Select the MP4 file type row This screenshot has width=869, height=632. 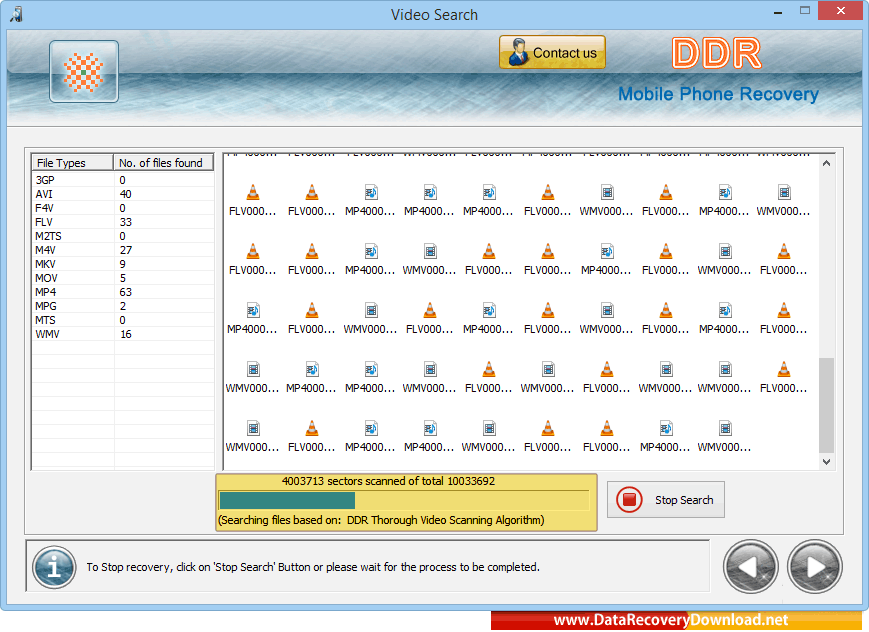pyautogui.click(x=123, y=292)
